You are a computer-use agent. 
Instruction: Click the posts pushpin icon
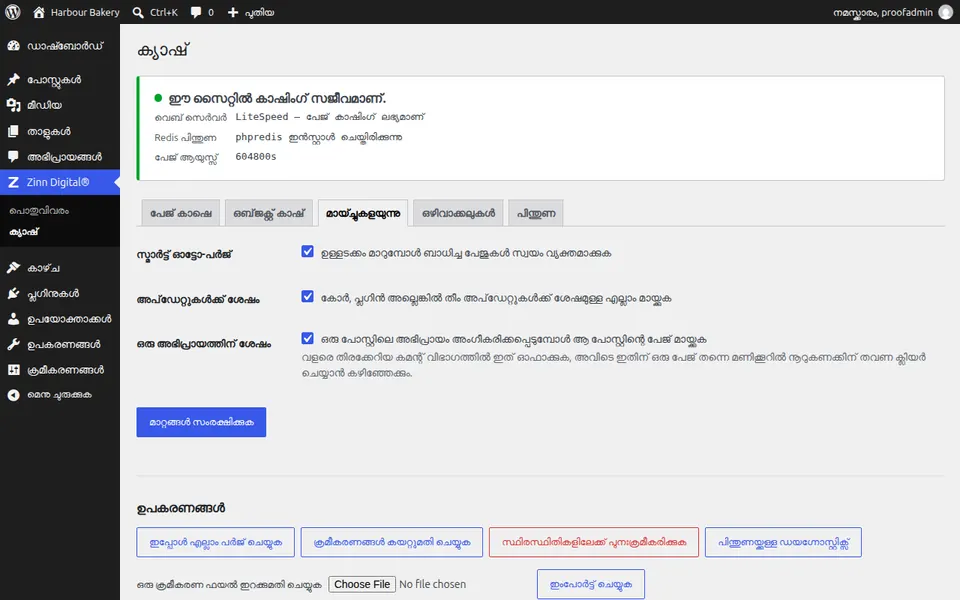(13, 80)
